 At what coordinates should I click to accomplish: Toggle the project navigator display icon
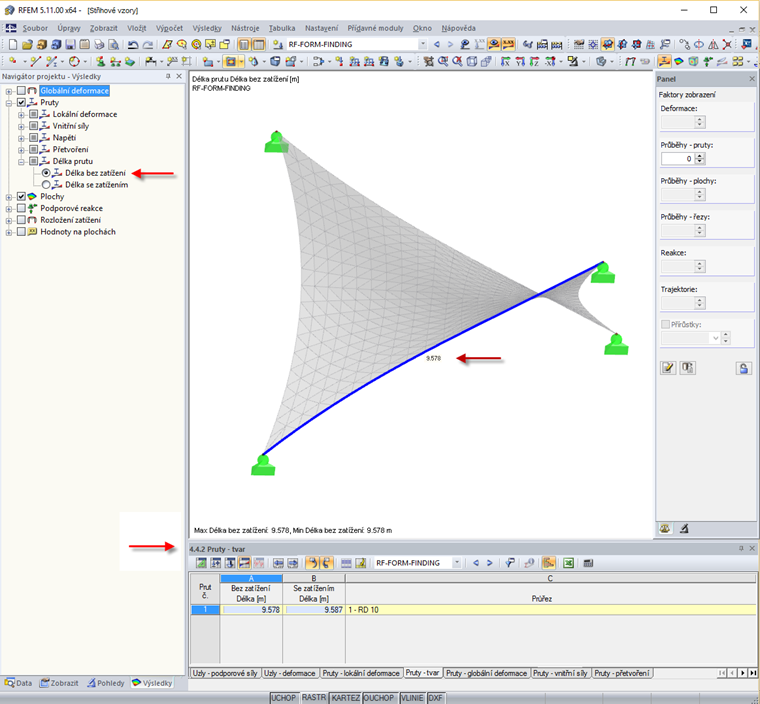(x=244, y=45)
